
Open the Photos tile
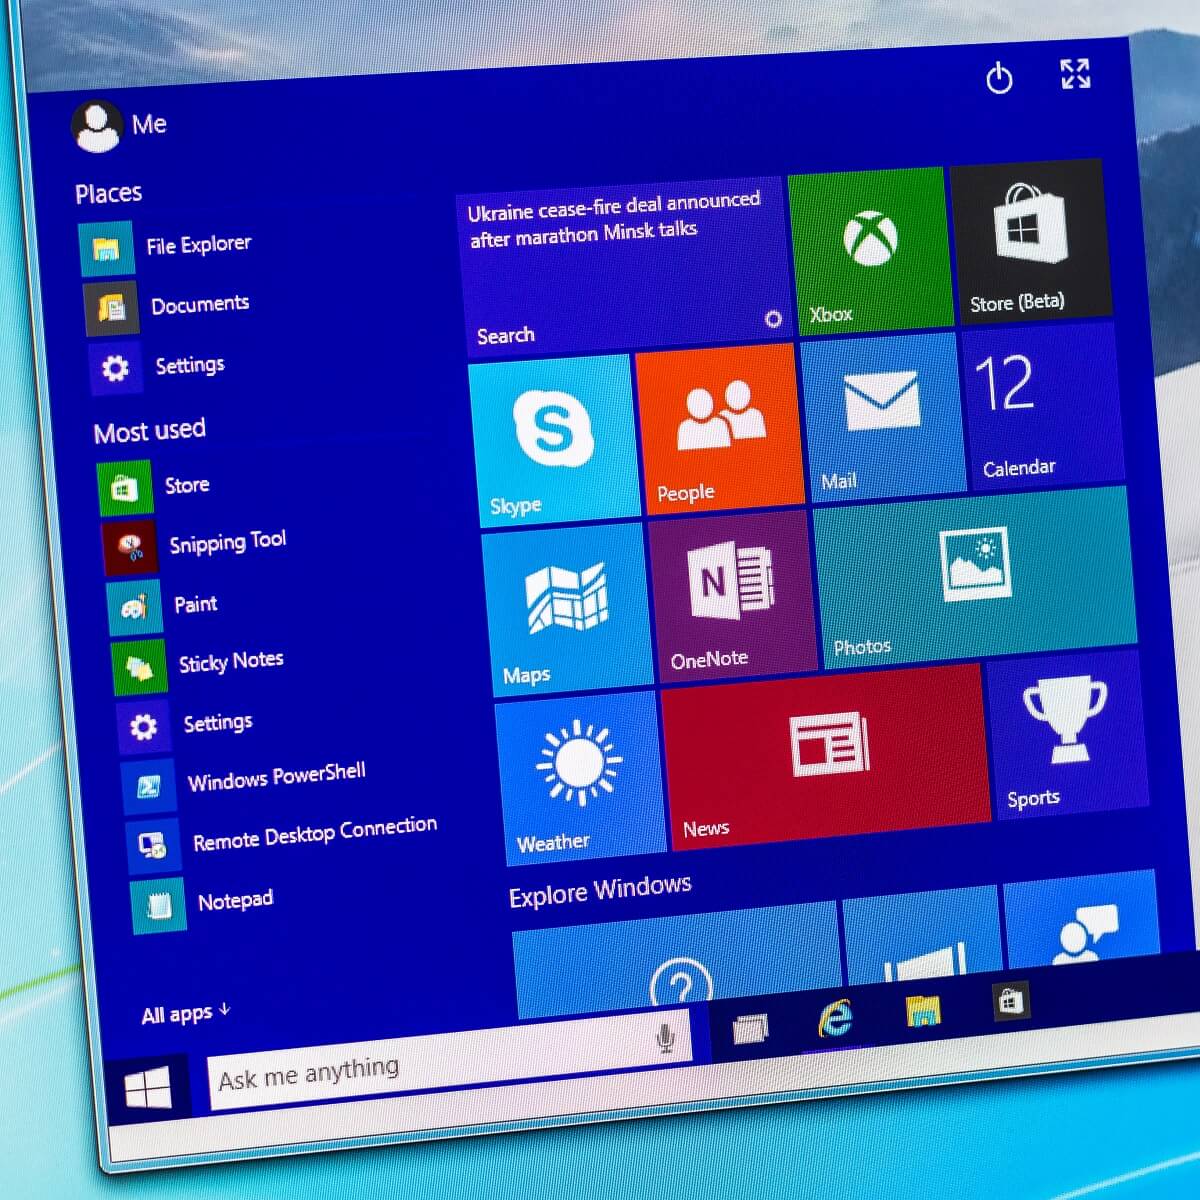tap(974, 578)
